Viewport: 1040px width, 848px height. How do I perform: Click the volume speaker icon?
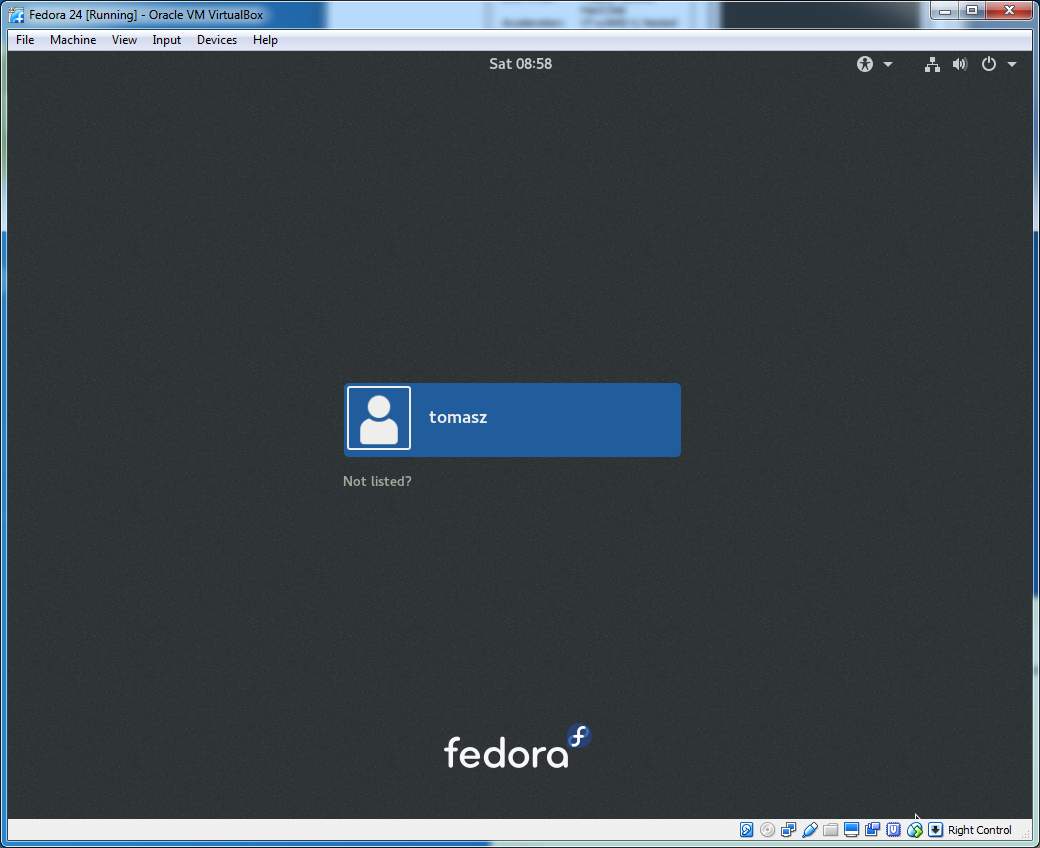960,64
